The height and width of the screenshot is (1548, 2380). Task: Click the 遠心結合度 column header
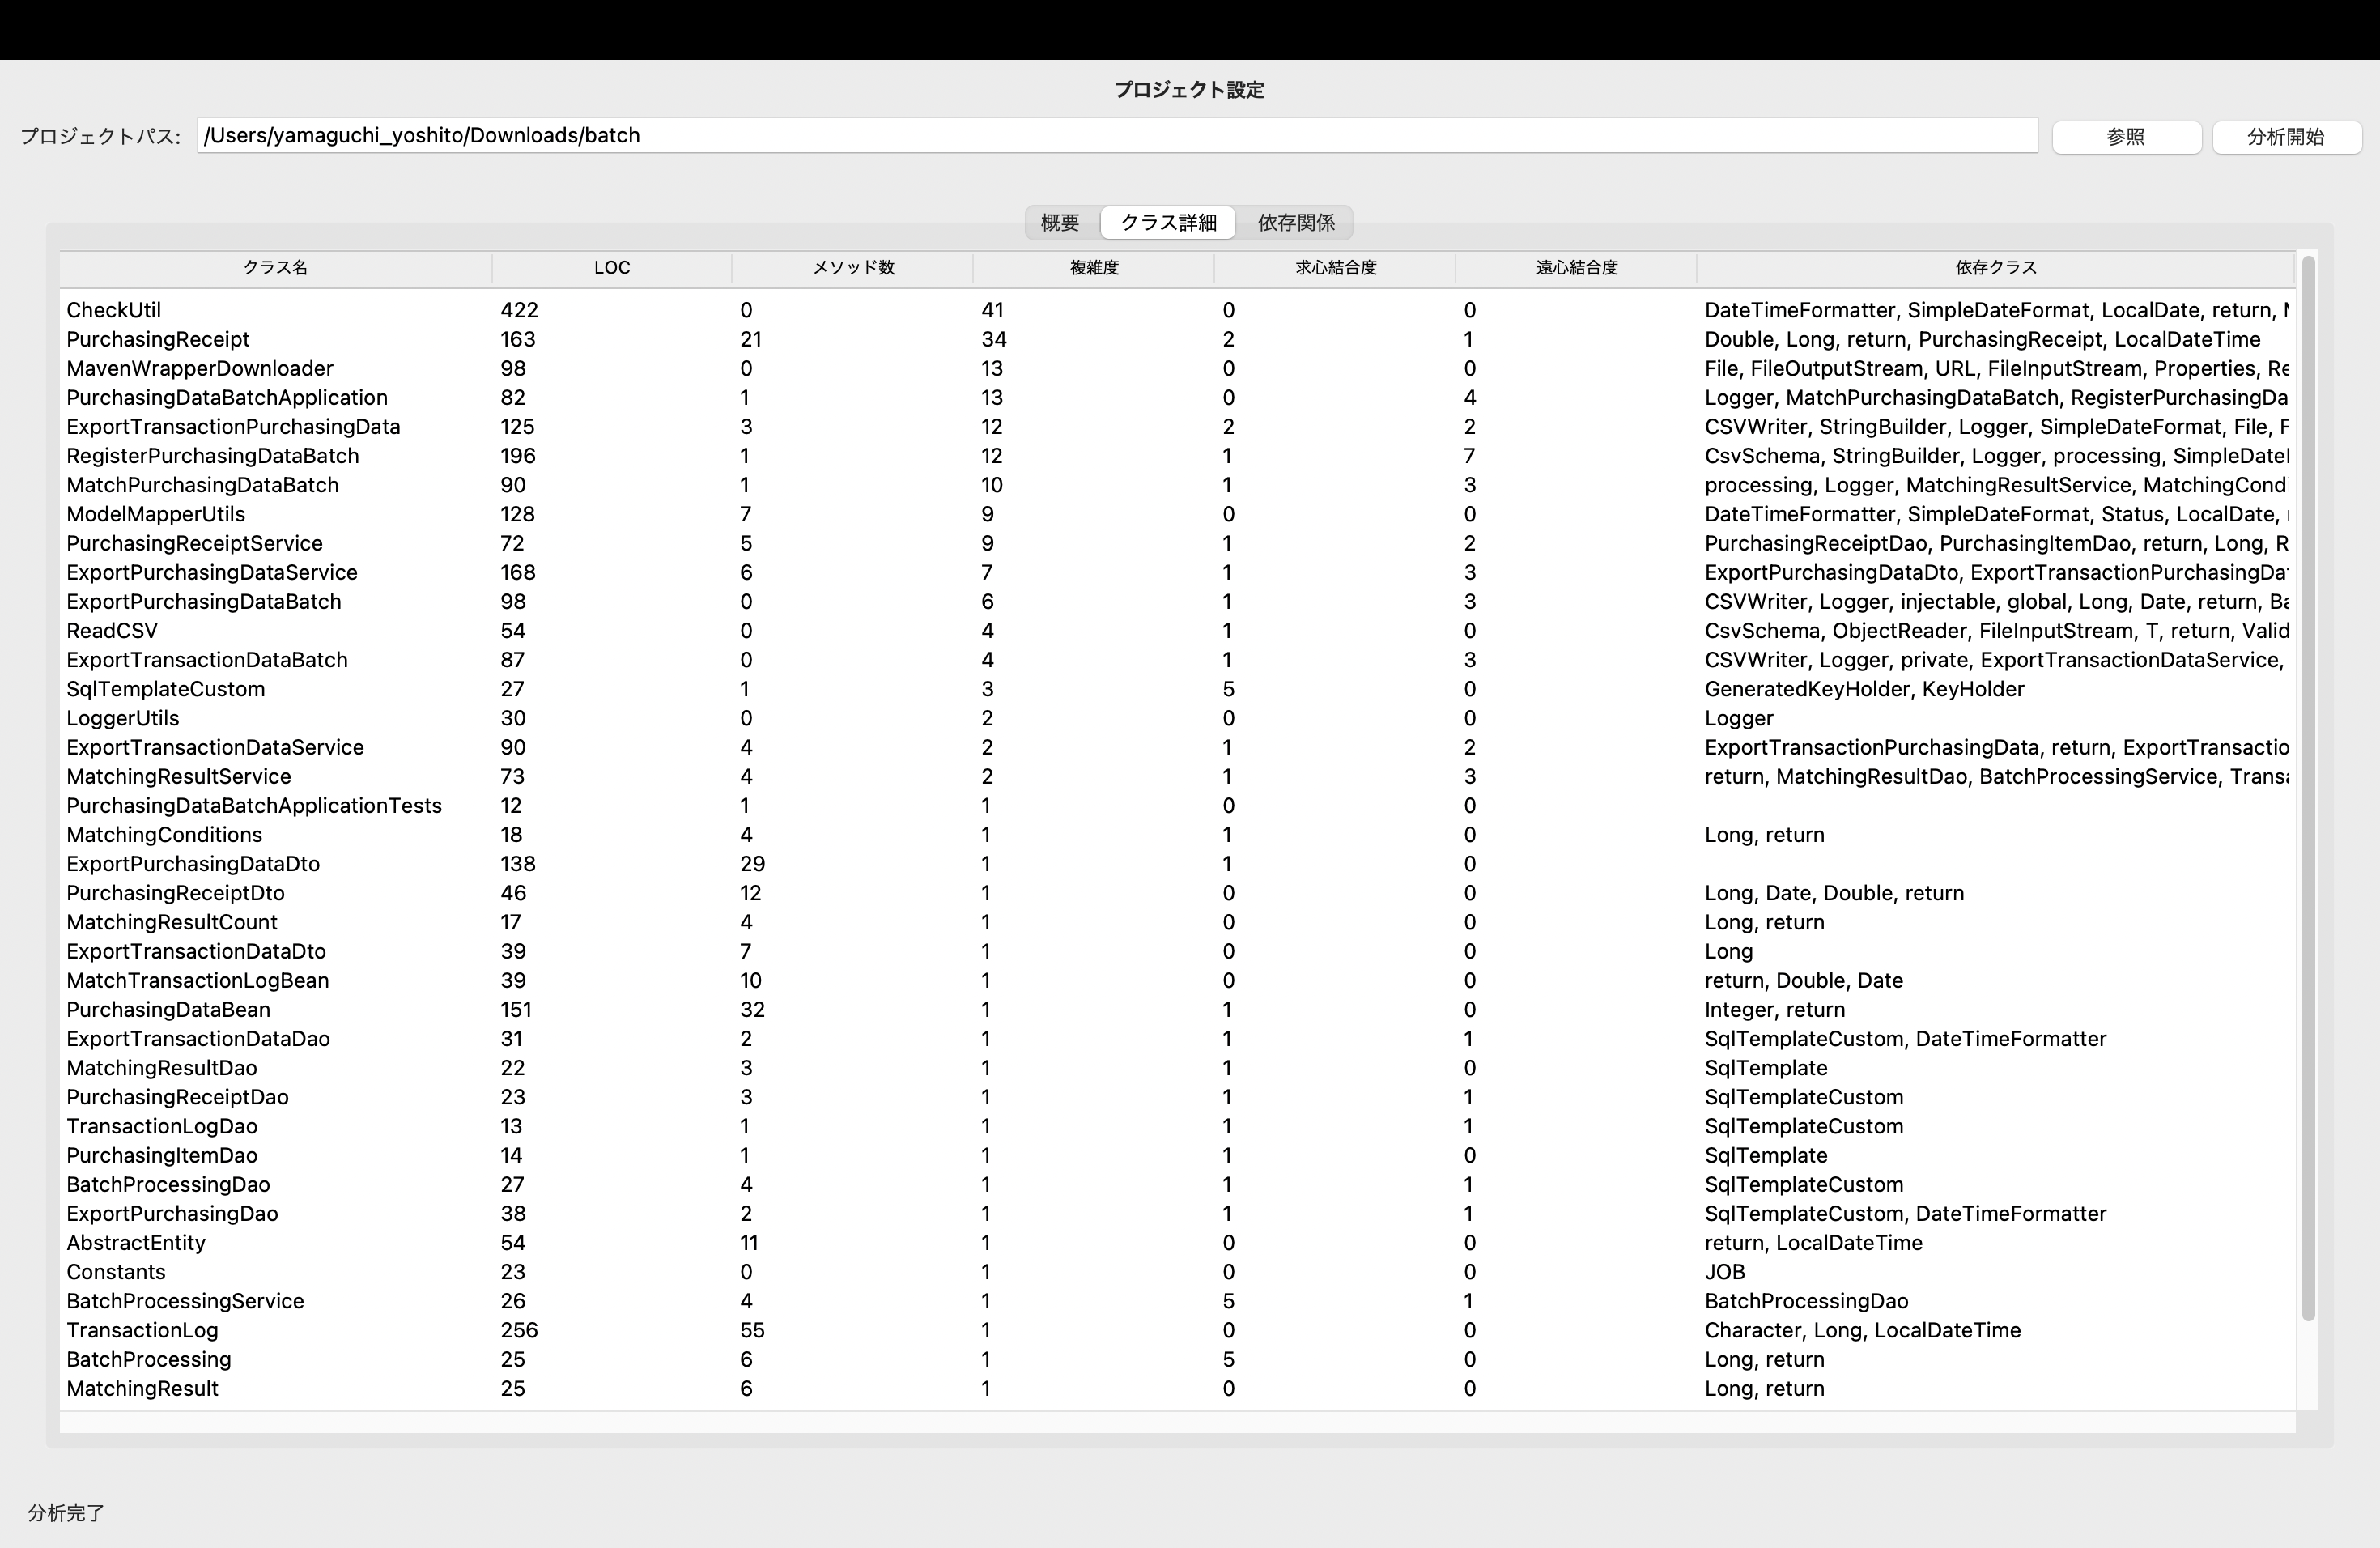pyautogui.click(x=1576, y=268)
